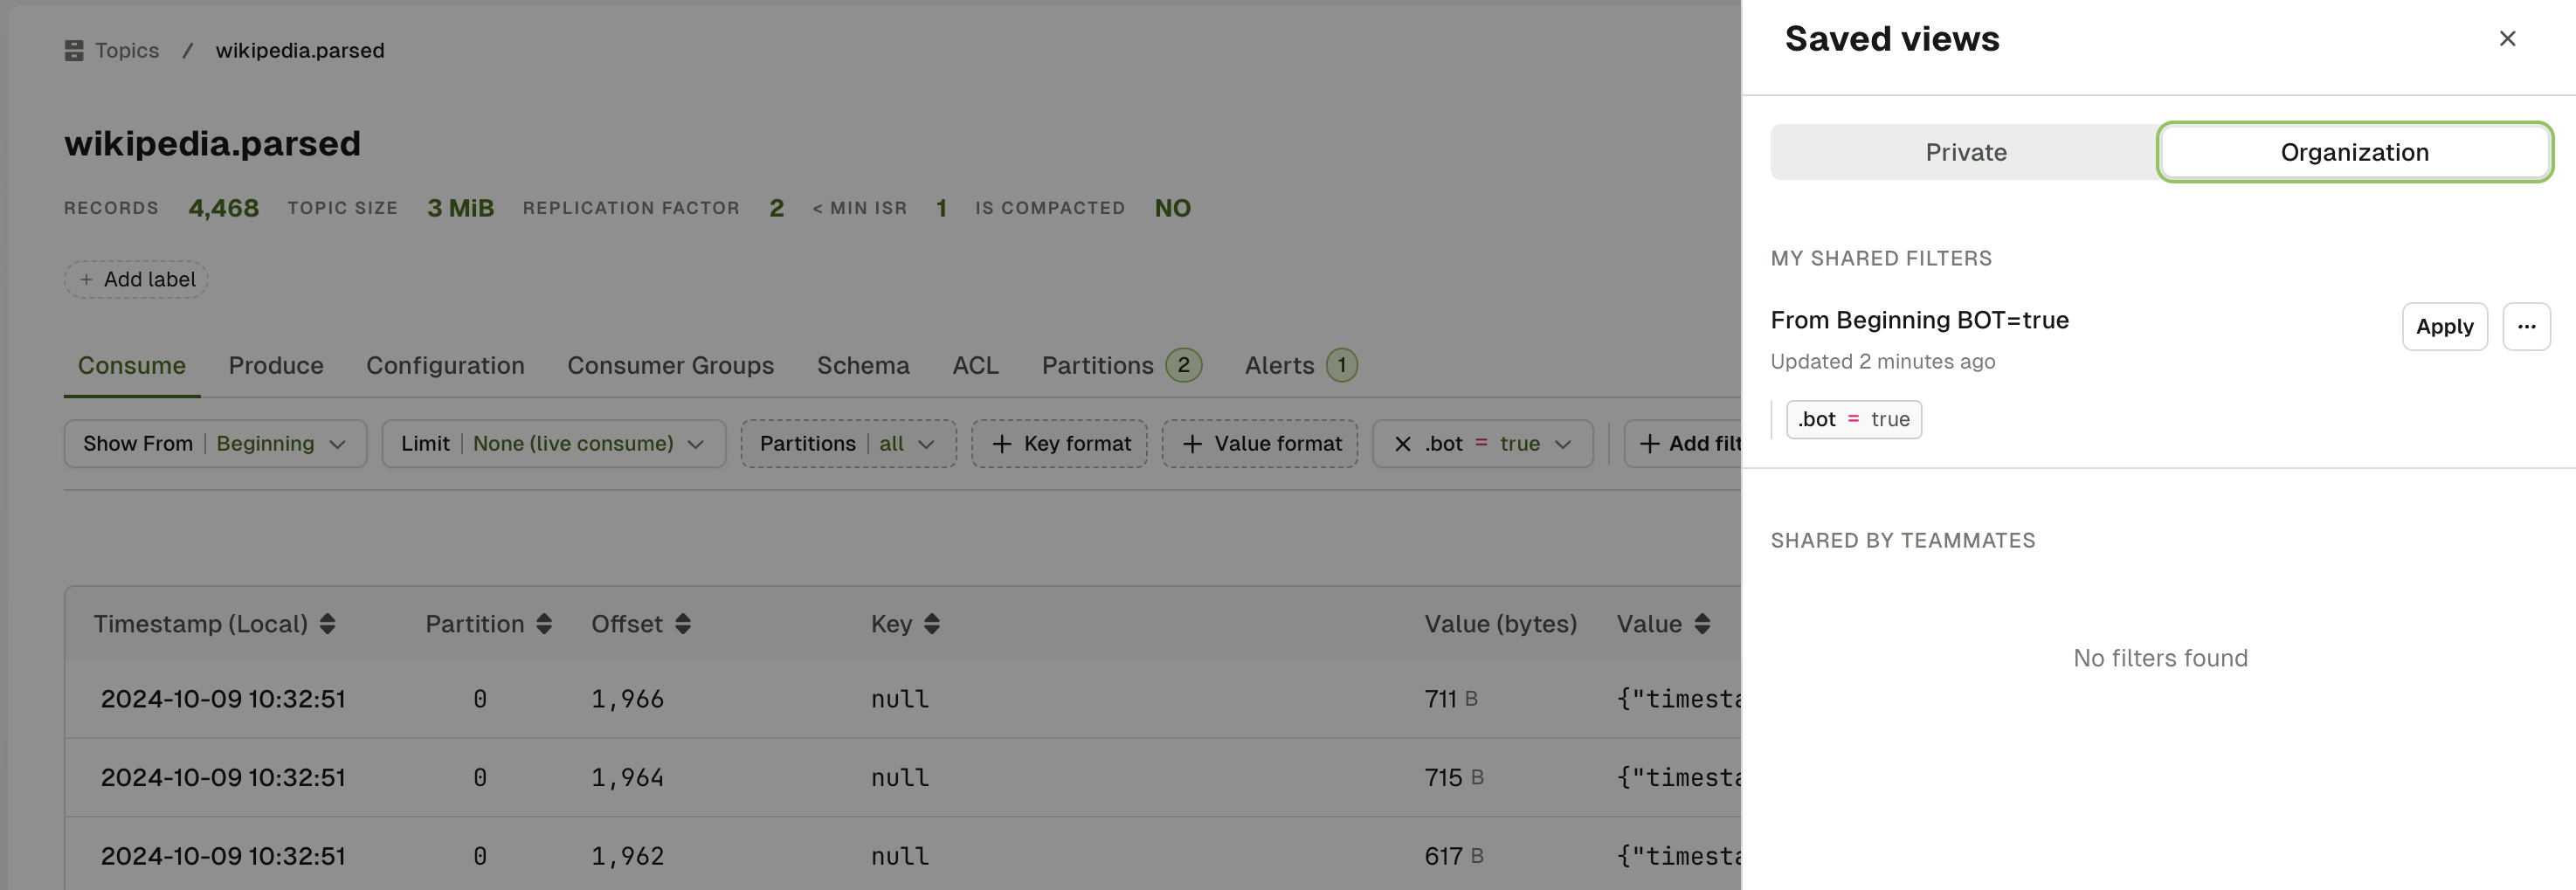Select the row with offset 1,964

pyautogui.click(x=903, y=778)
